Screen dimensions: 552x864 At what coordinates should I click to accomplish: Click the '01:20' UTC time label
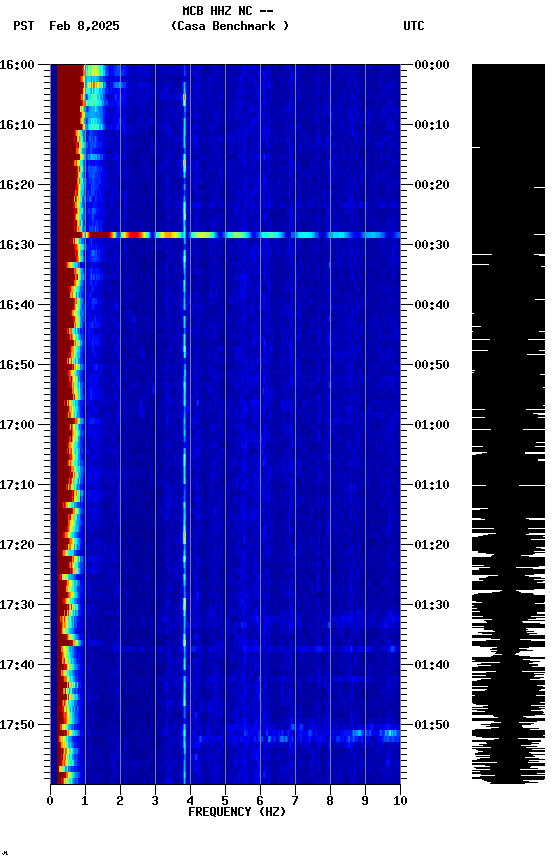432,546
